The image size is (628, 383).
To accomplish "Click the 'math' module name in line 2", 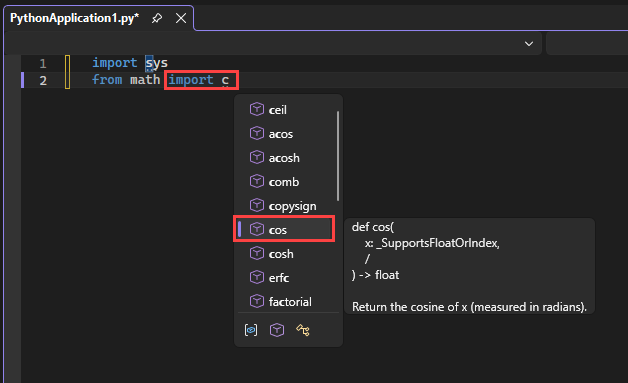I will [145, 80].
